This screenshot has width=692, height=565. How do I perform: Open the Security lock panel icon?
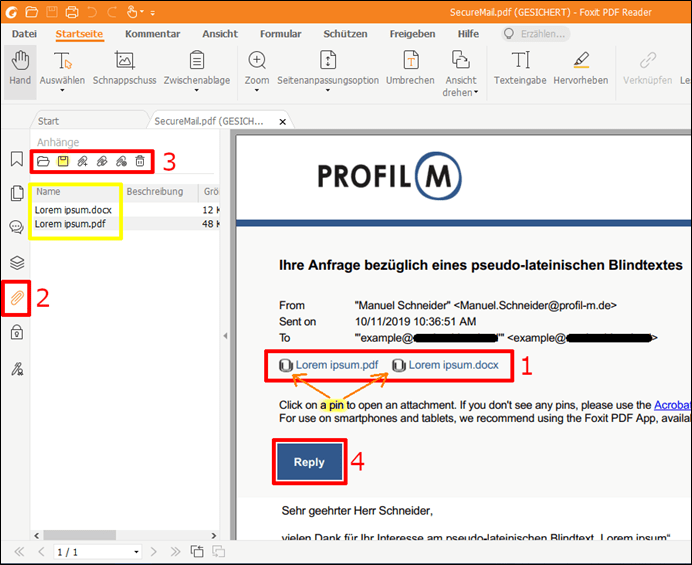coord(16,333)
